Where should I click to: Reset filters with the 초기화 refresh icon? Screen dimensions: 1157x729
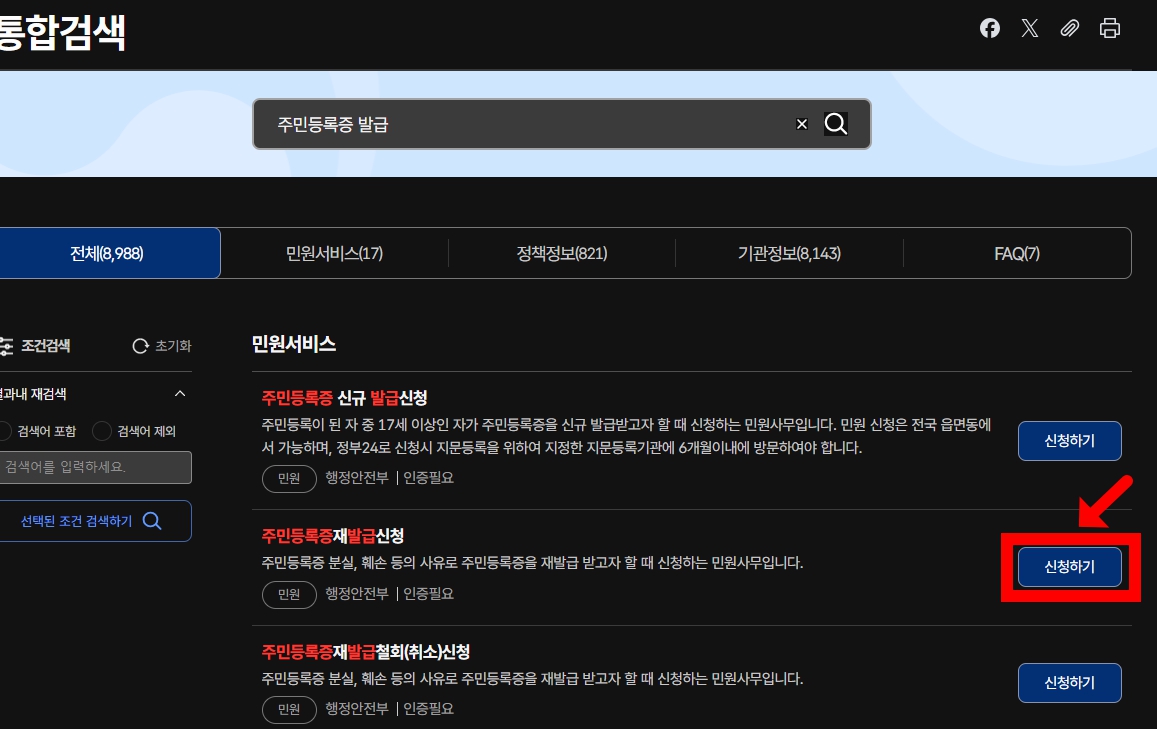coord(140,346)
